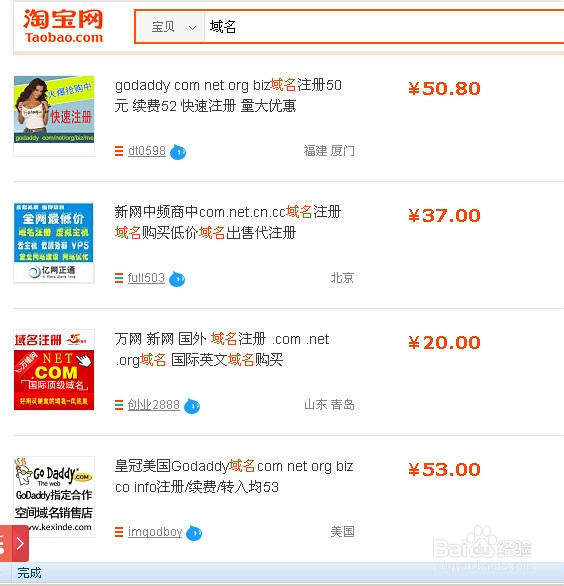
Task: Click the blue Wangwang chat icon for dt0598
Action: 178,152
